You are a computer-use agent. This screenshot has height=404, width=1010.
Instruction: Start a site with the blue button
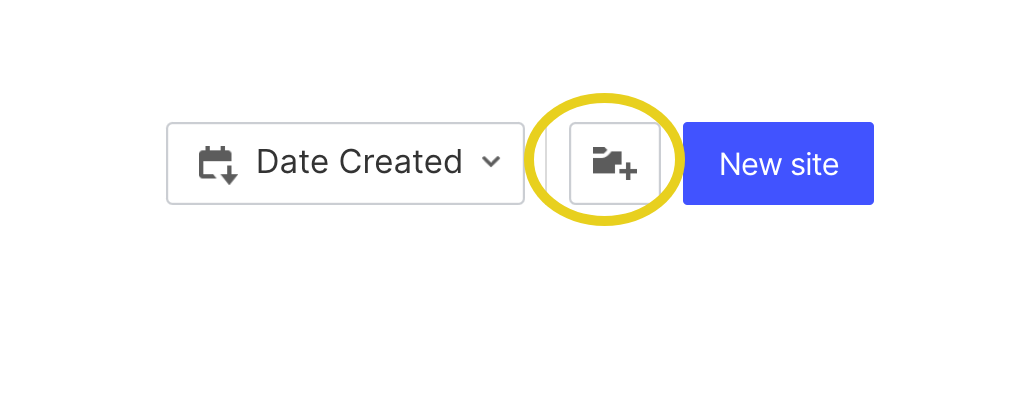[x=778, y=163]
